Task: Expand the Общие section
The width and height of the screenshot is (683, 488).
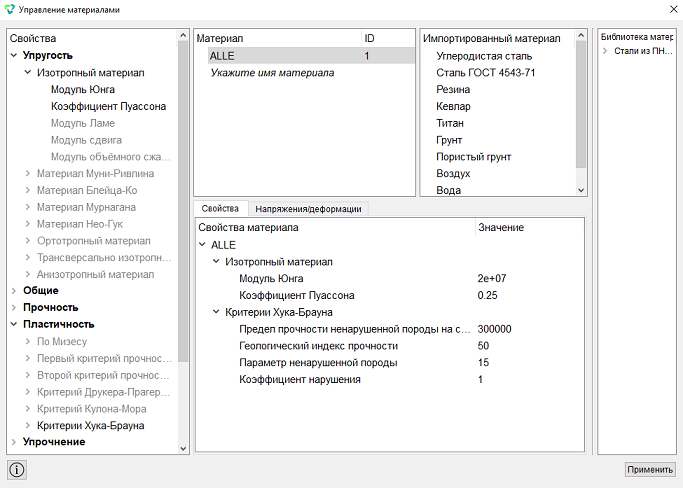Action: [x=14, y=291]
